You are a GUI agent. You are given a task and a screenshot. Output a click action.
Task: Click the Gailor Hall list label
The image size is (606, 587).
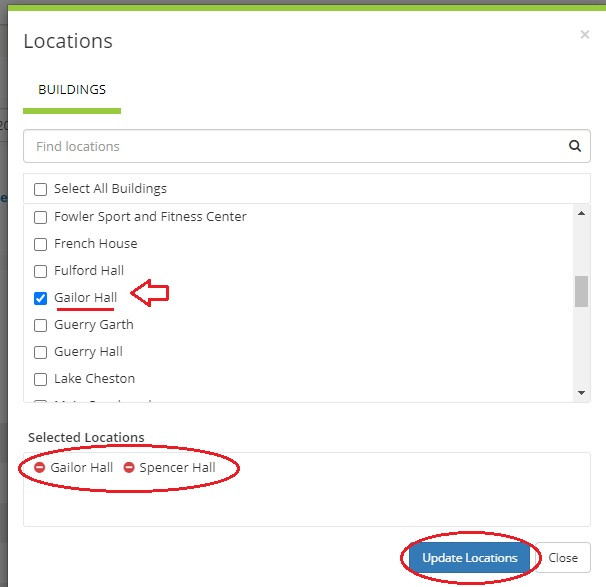tap(85, 298)
